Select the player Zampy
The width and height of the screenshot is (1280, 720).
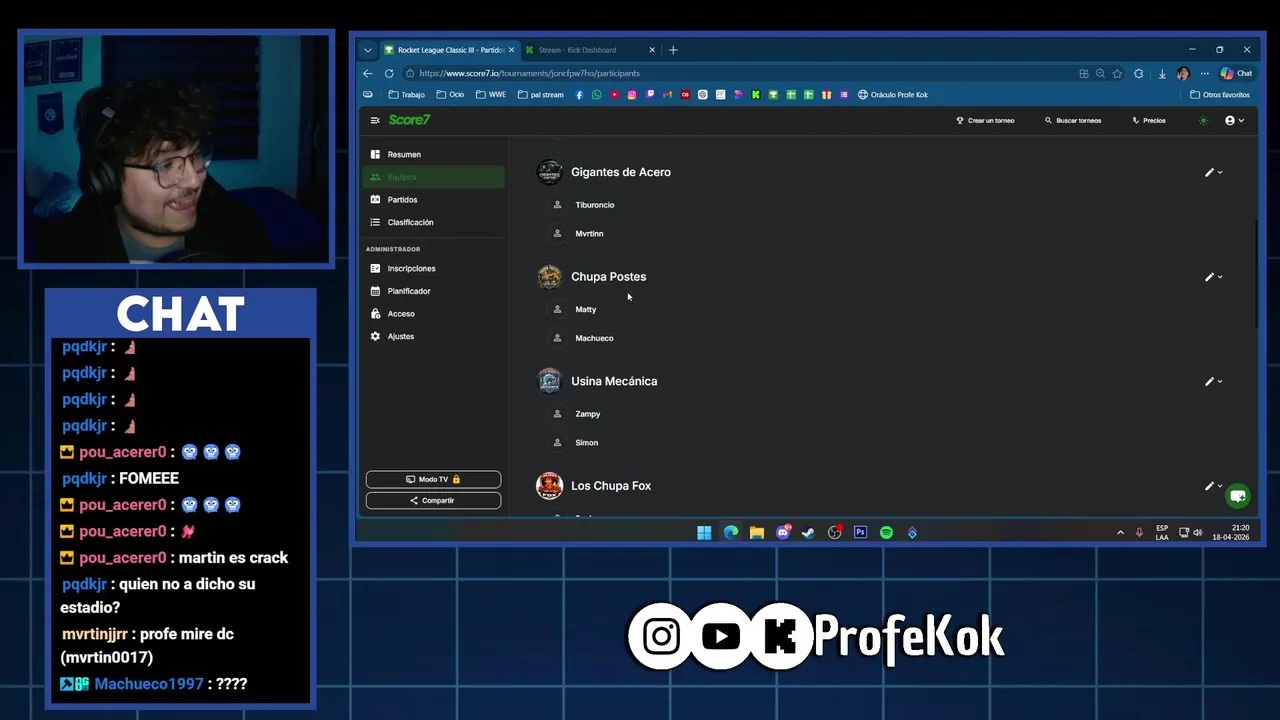588,414
